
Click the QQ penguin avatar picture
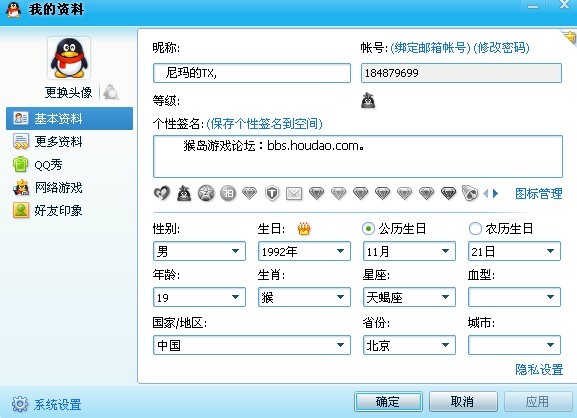tap(69, 58)
